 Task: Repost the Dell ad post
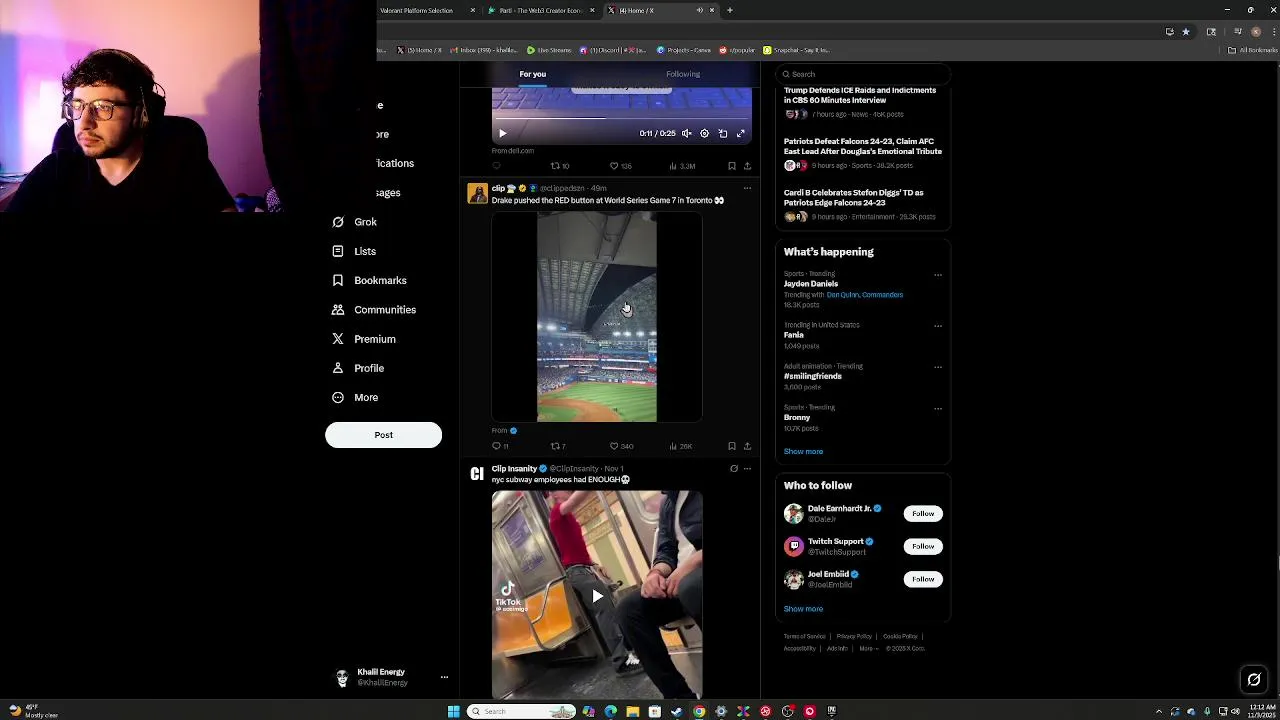[x=559, y=166]
